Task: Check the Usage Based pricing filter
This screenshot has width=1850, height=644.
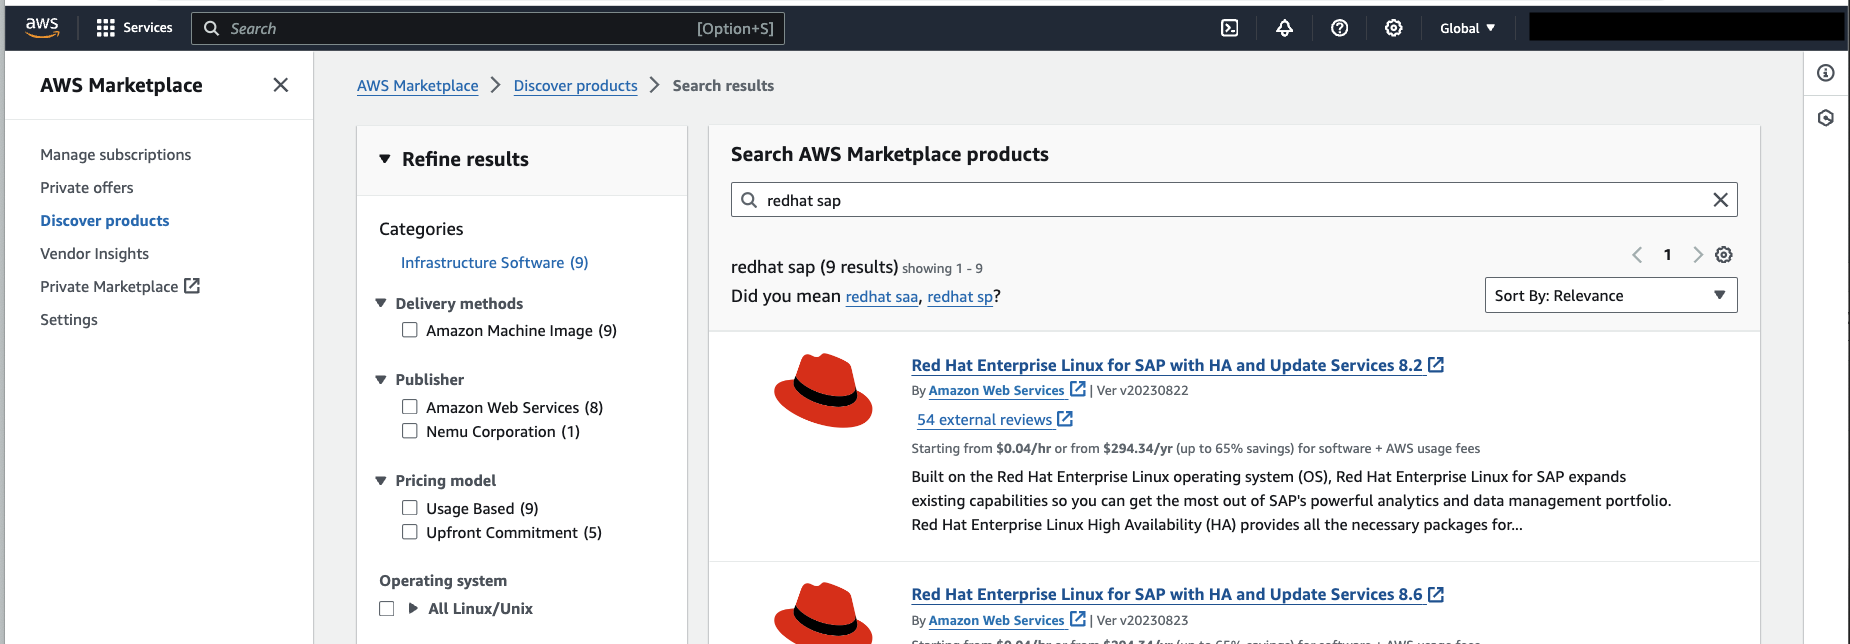Action: point(409,508)
